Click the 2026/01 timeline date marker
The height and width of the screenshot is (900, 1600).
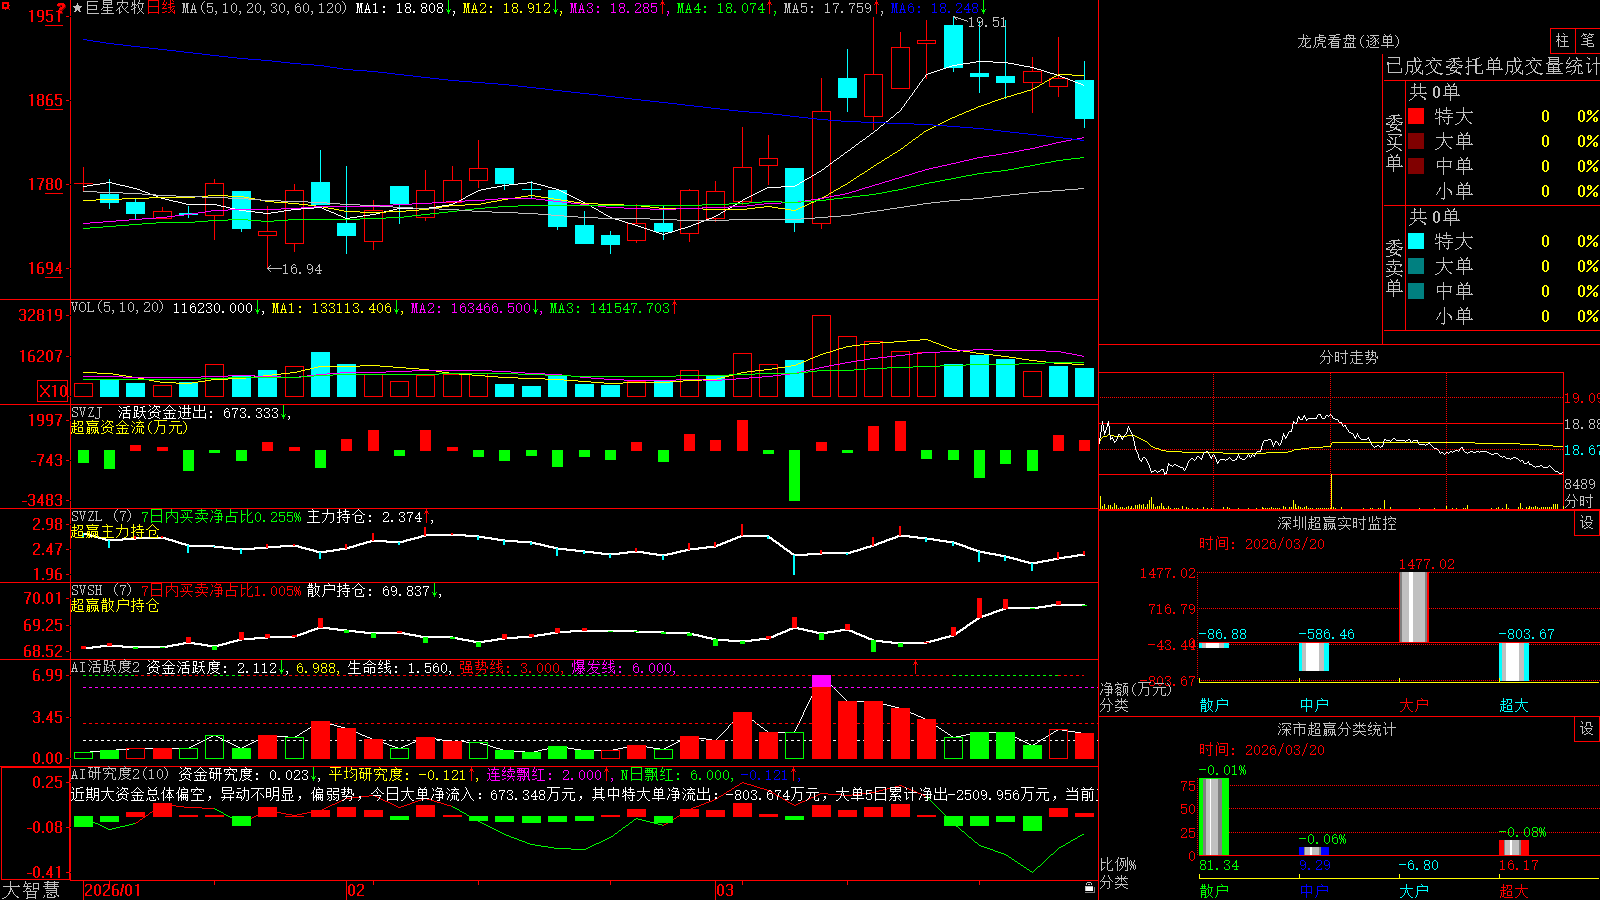tap(113, 890)
